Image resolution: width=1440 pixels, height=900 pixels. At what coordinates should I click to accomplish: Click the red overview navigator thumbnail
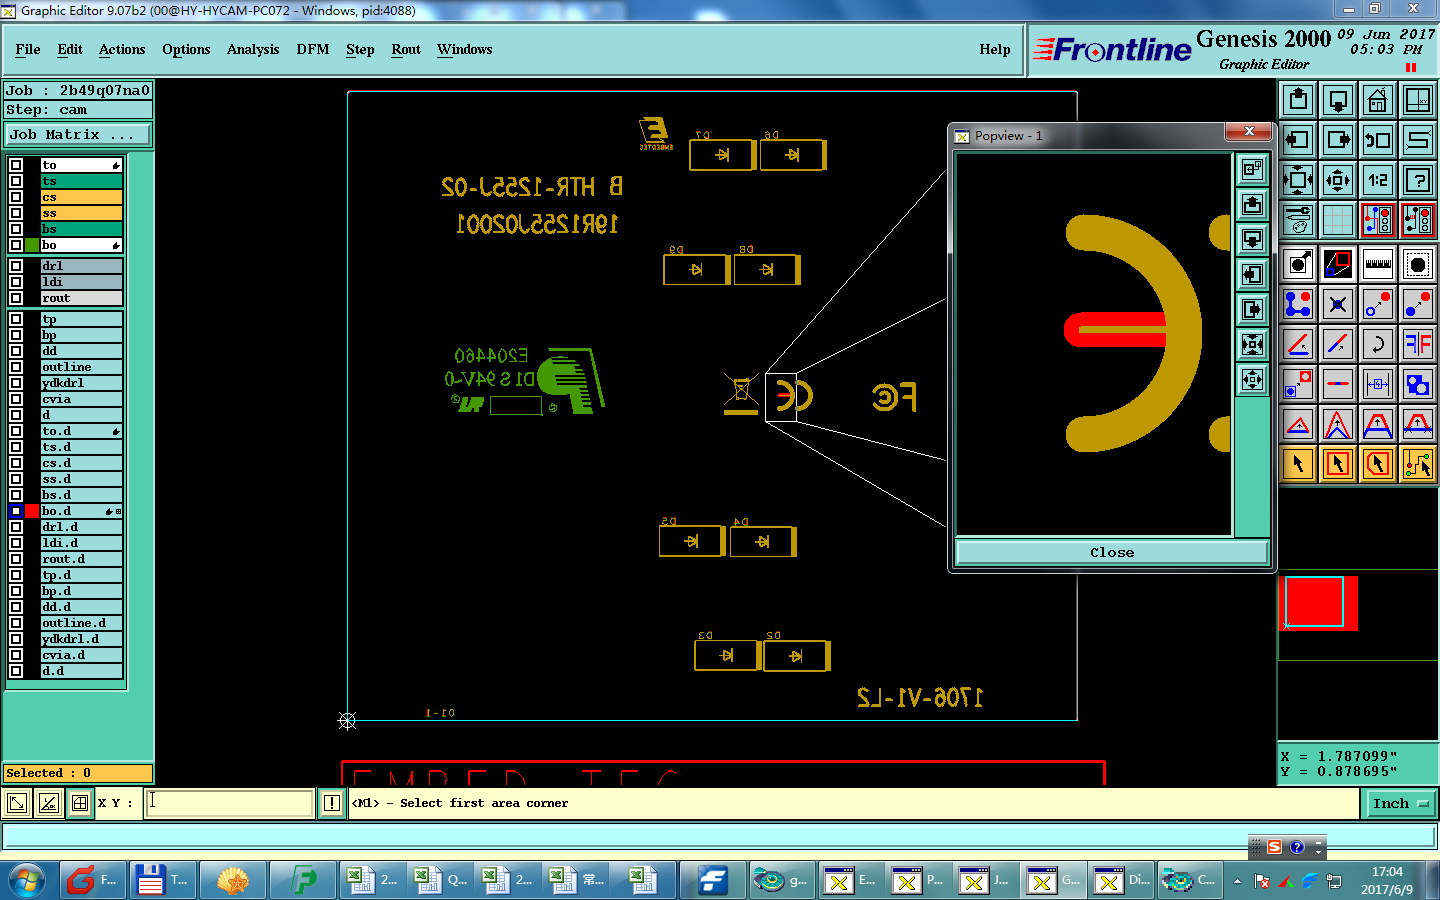[x=1317, y=603]
